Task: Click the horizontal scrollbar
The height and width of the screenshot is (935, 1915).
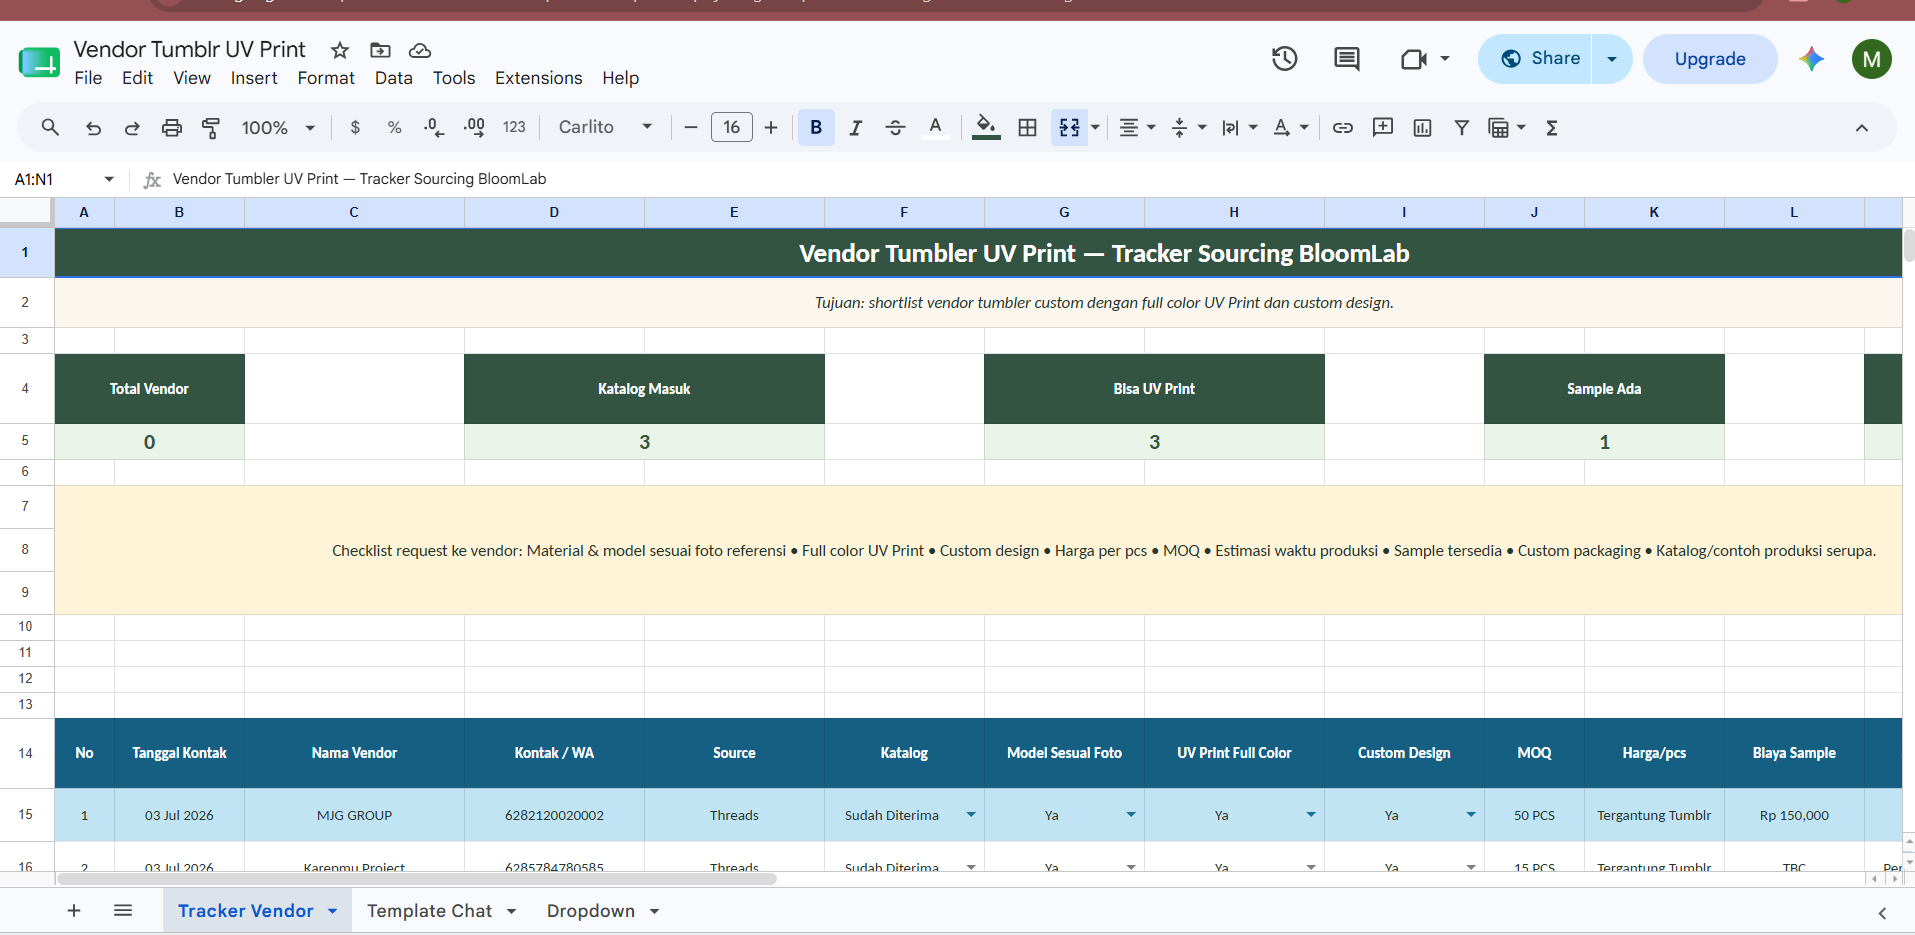Action: (417, 879)
